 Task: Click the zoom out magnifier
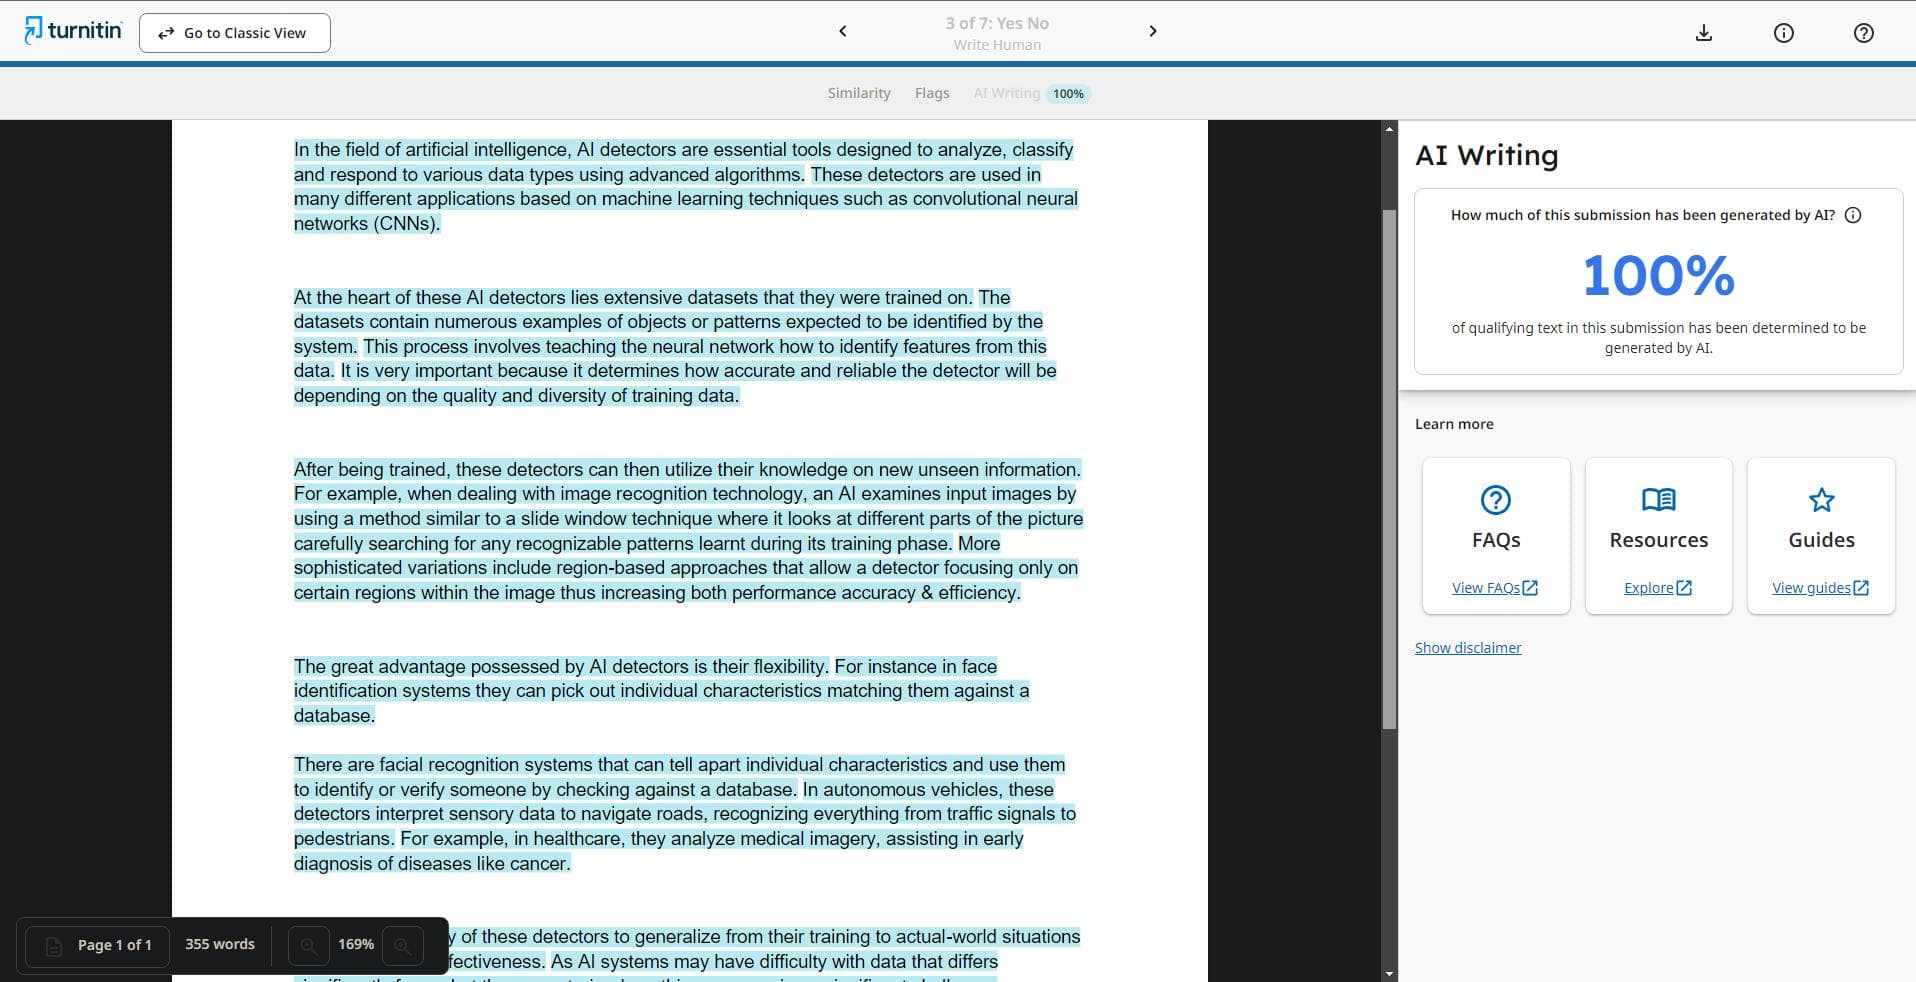click(309, 945)
